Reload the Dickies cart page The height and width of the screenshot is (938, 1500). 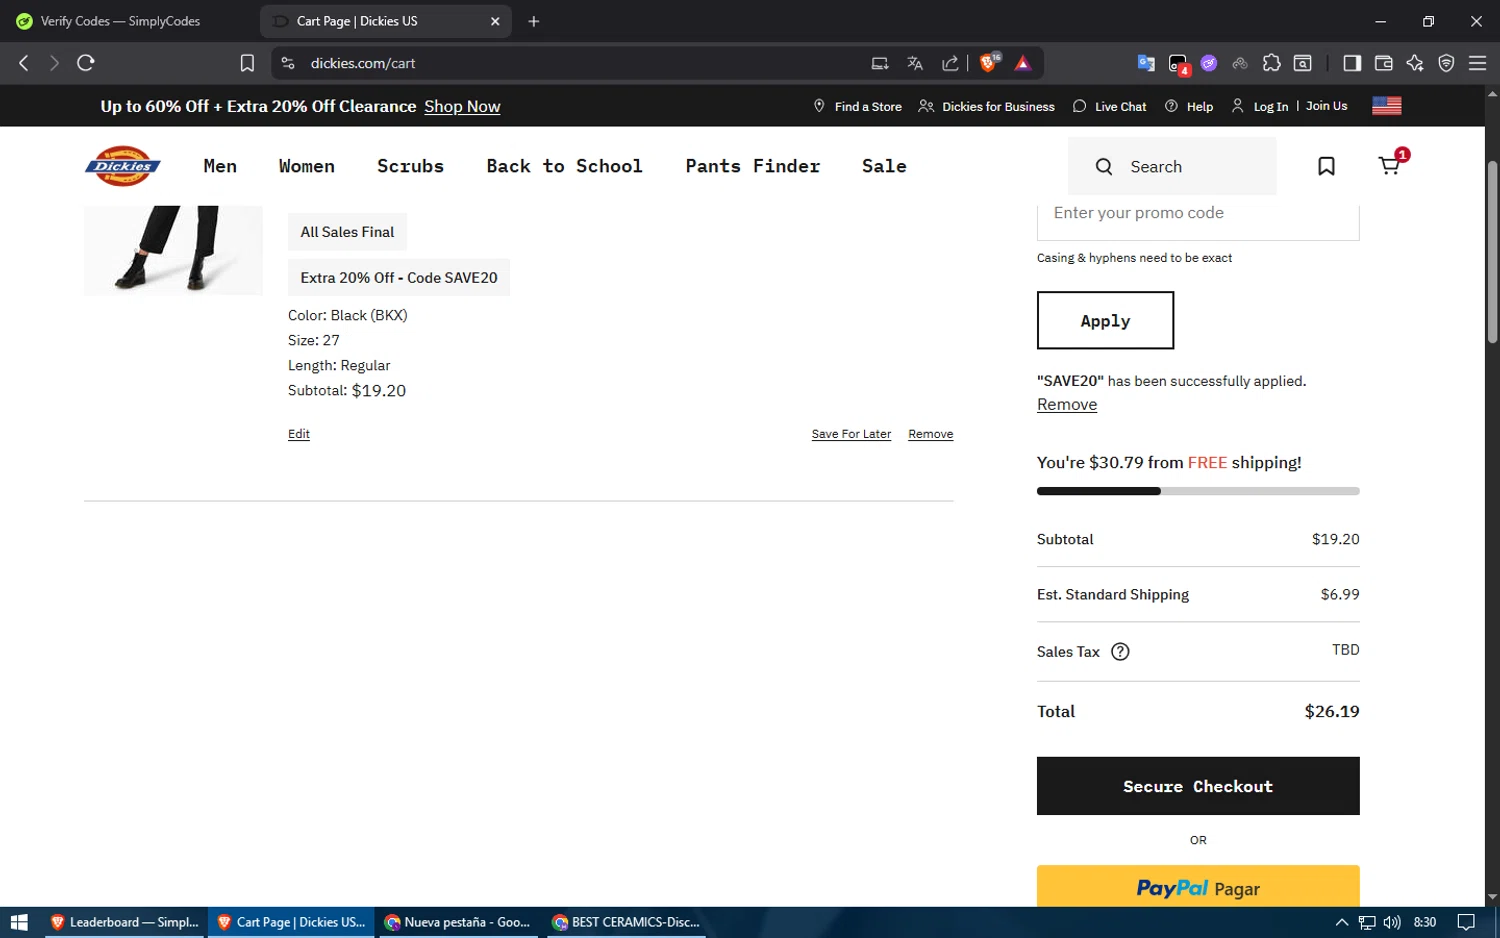86,63
